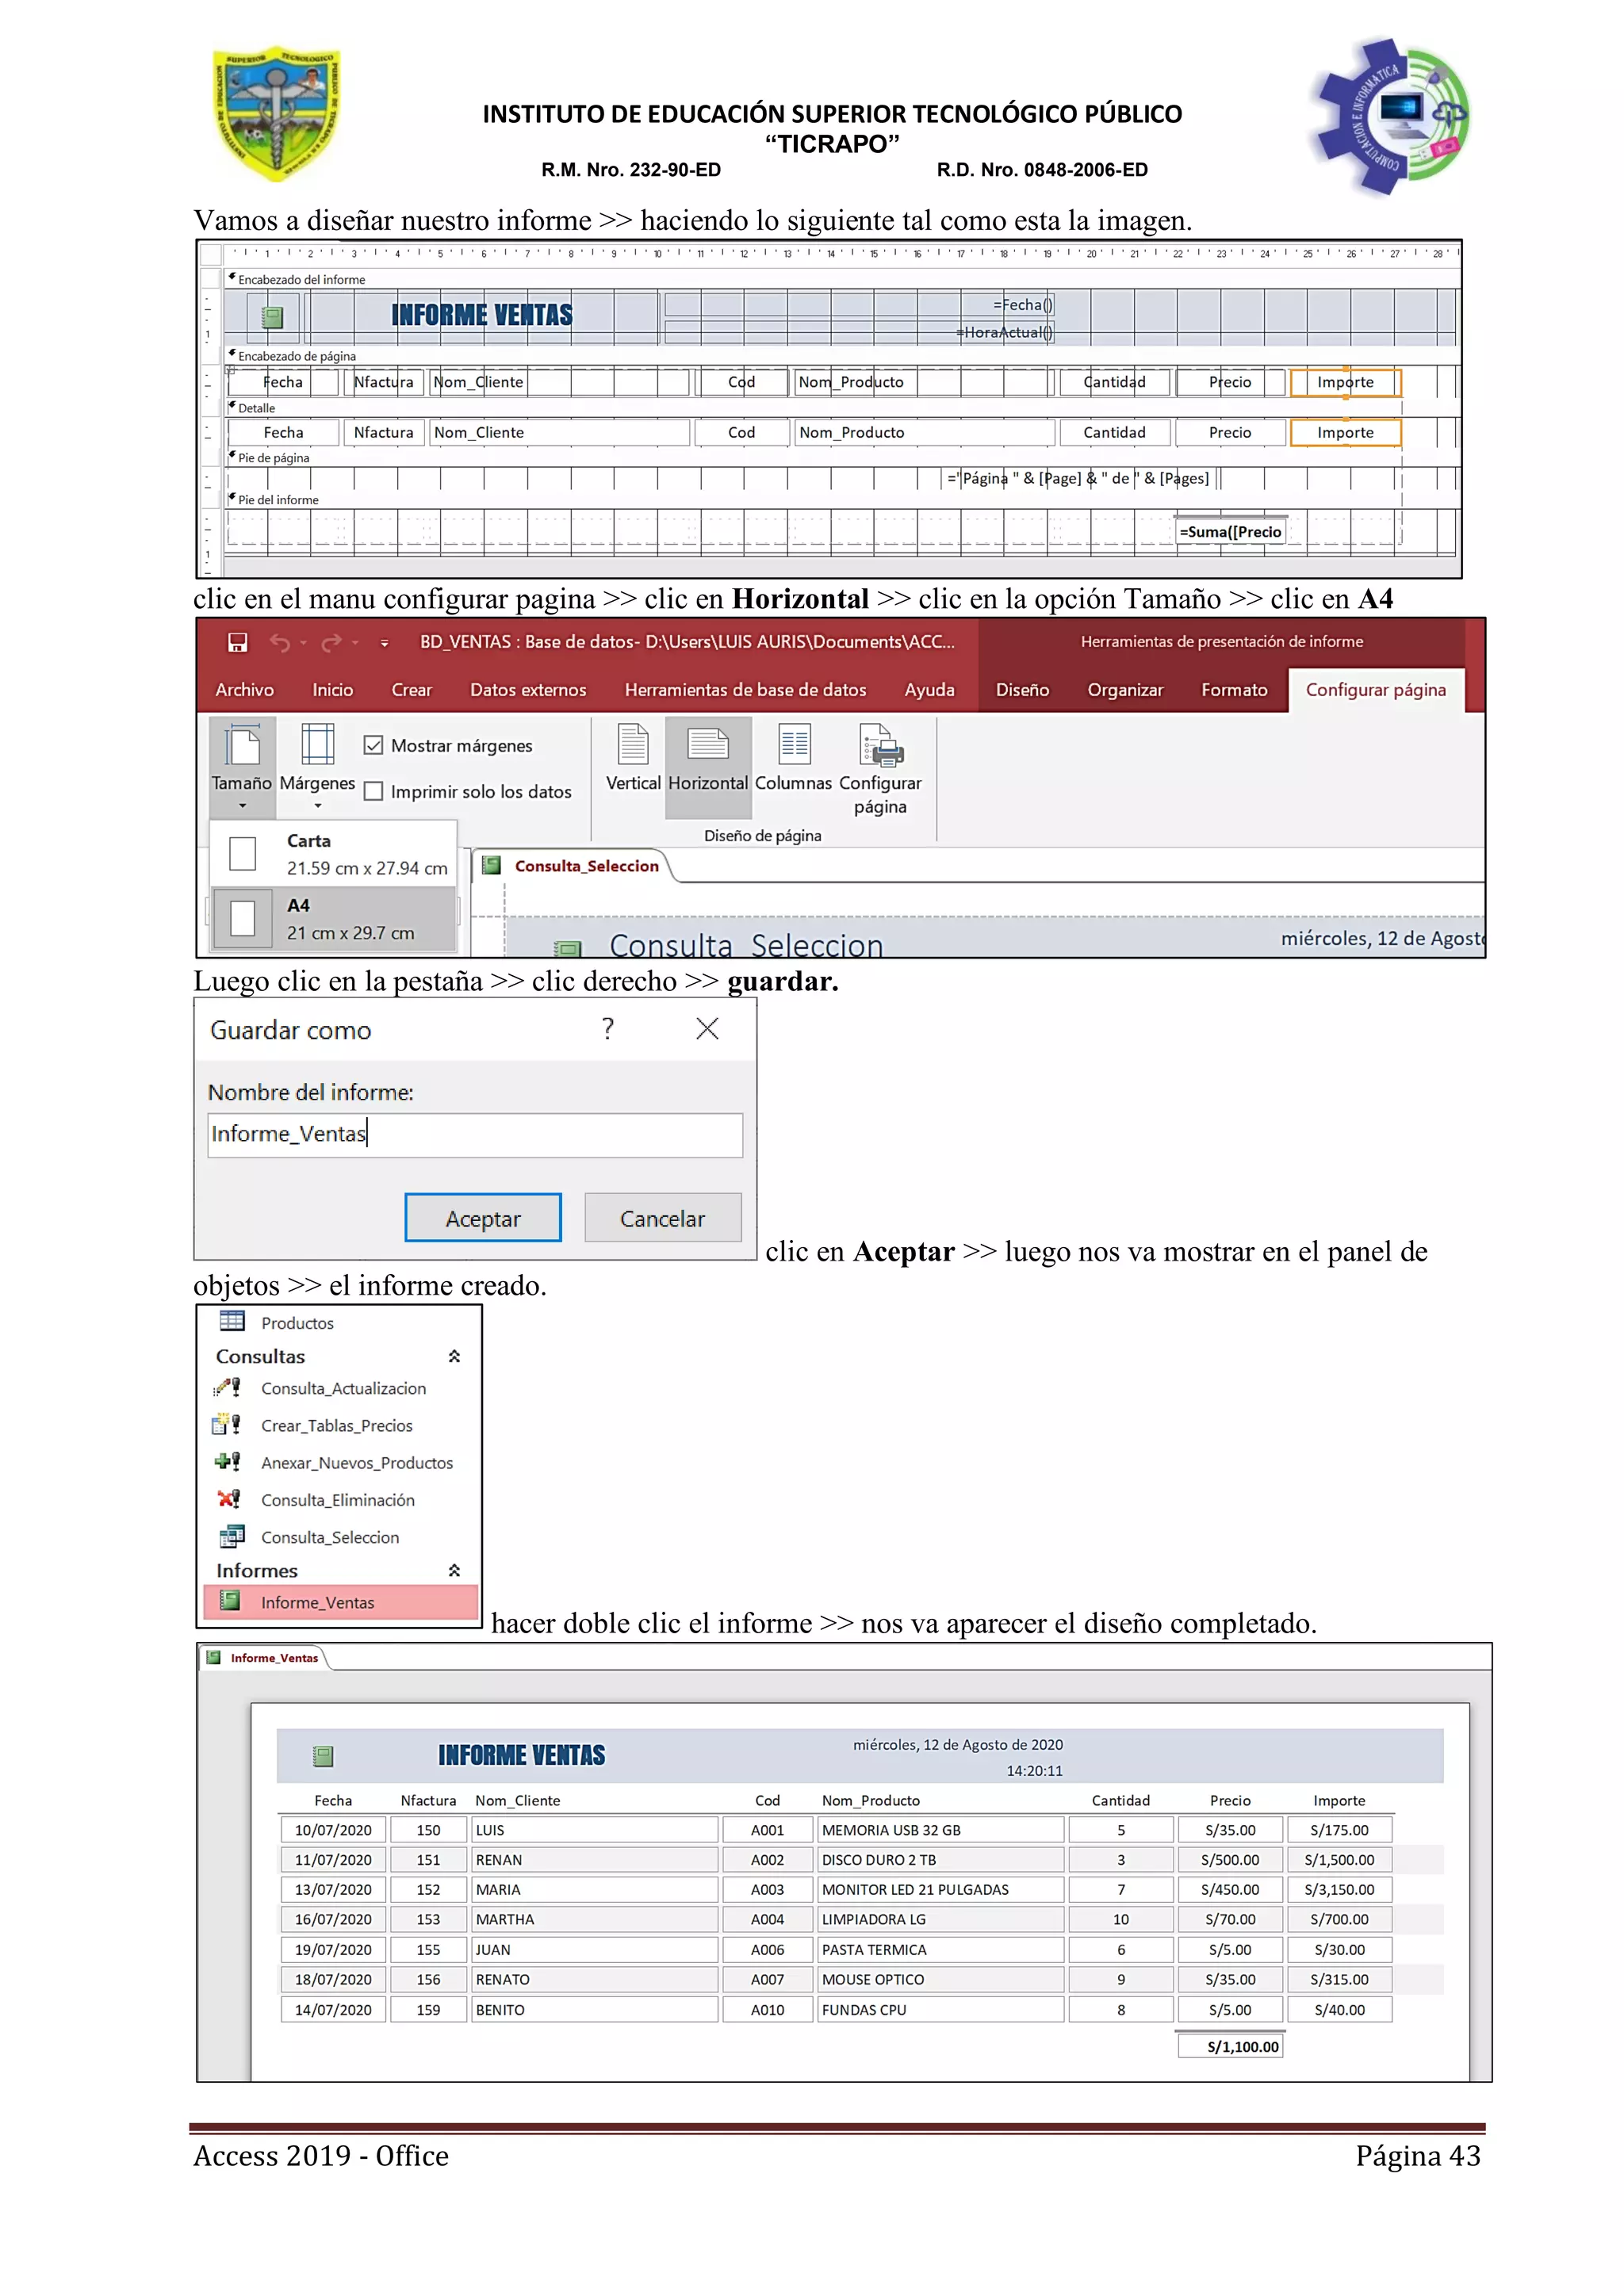Click the MEMORIA USB 32 GB cell
The image size is (1624, 2296).
(940, 1830)
